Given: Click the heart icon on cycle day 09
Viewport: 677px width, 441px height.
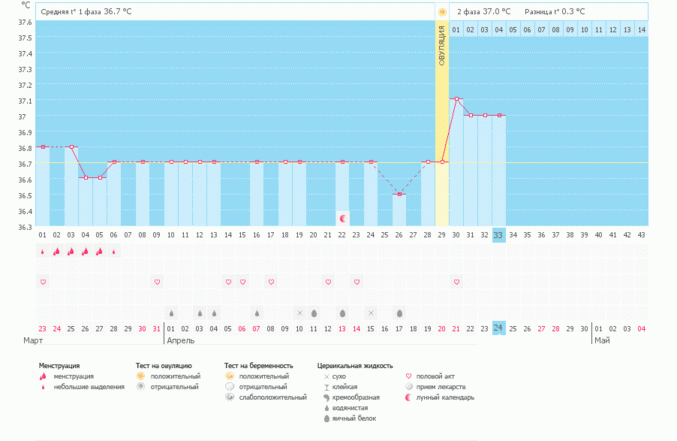Looking at the screenshot, I should (157, 282).
